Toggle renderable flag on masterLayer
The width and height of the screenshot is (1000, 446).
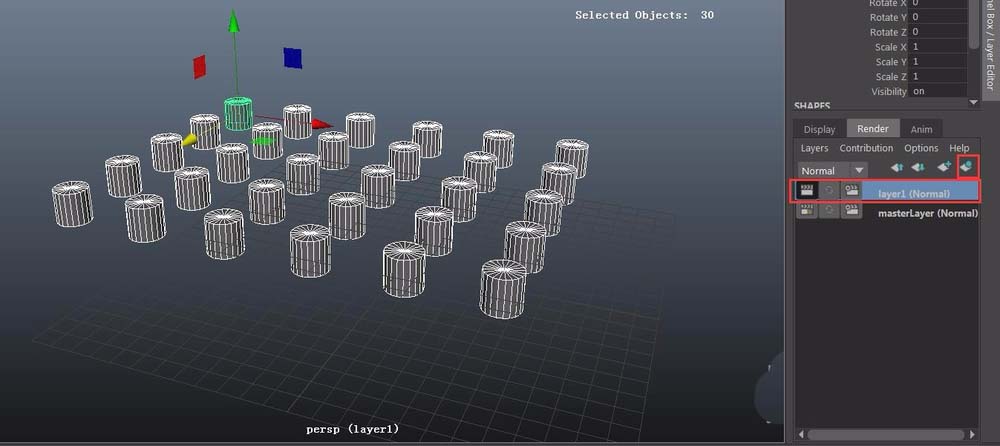(x=807, y=211)
